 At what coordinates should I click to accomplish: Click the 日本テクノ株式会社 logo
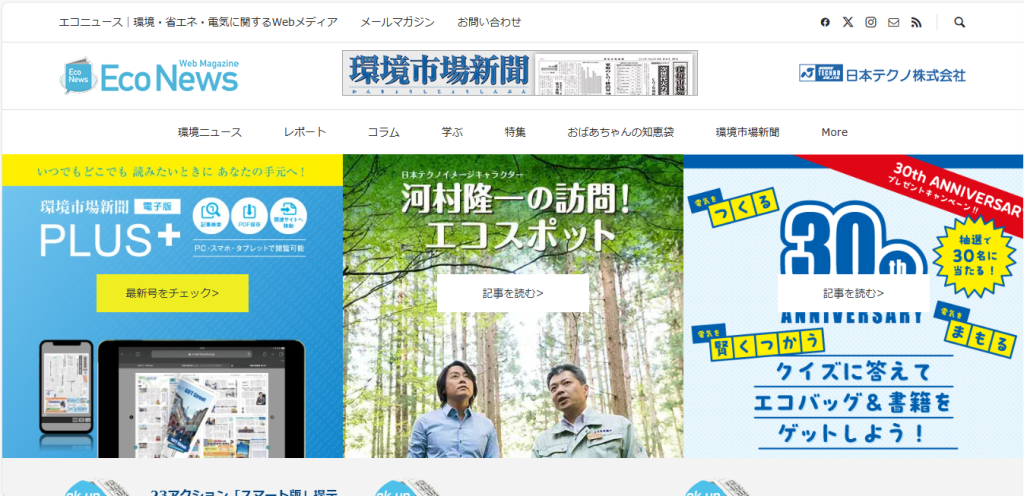coord(882,75)
